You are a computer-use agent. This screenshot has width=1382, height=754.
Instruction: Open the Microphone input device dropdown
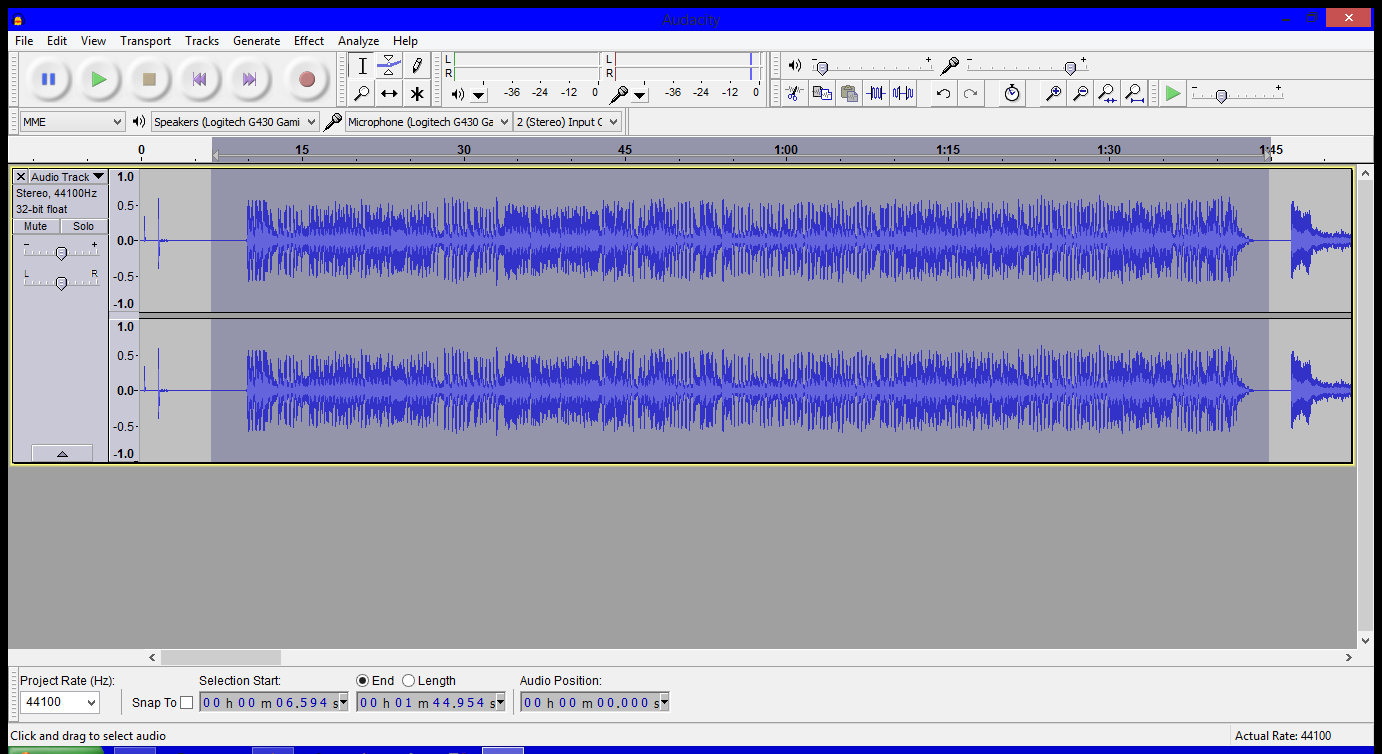coord(428,121)
